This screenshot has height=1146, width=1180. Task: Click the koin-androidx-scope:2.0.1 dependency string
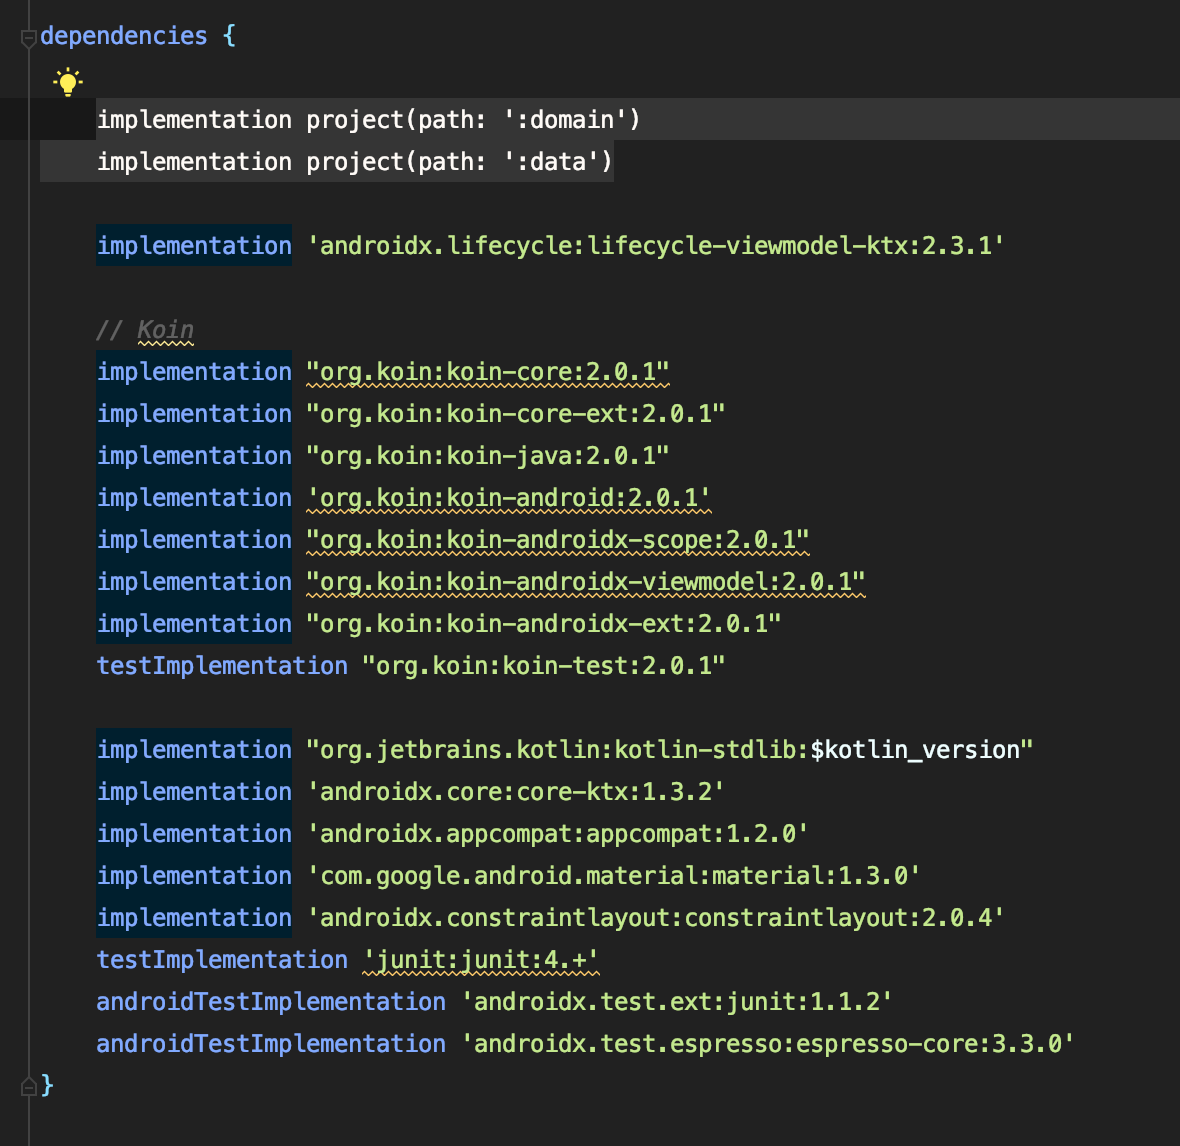[x=558, y=540]
